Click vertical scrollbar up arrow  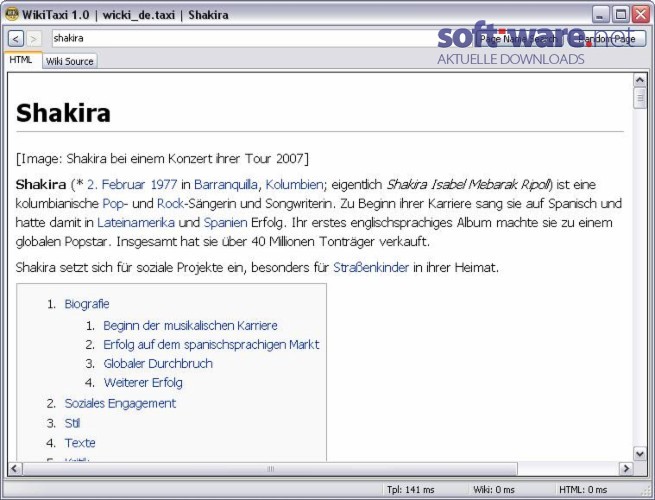tap(640, 80)
